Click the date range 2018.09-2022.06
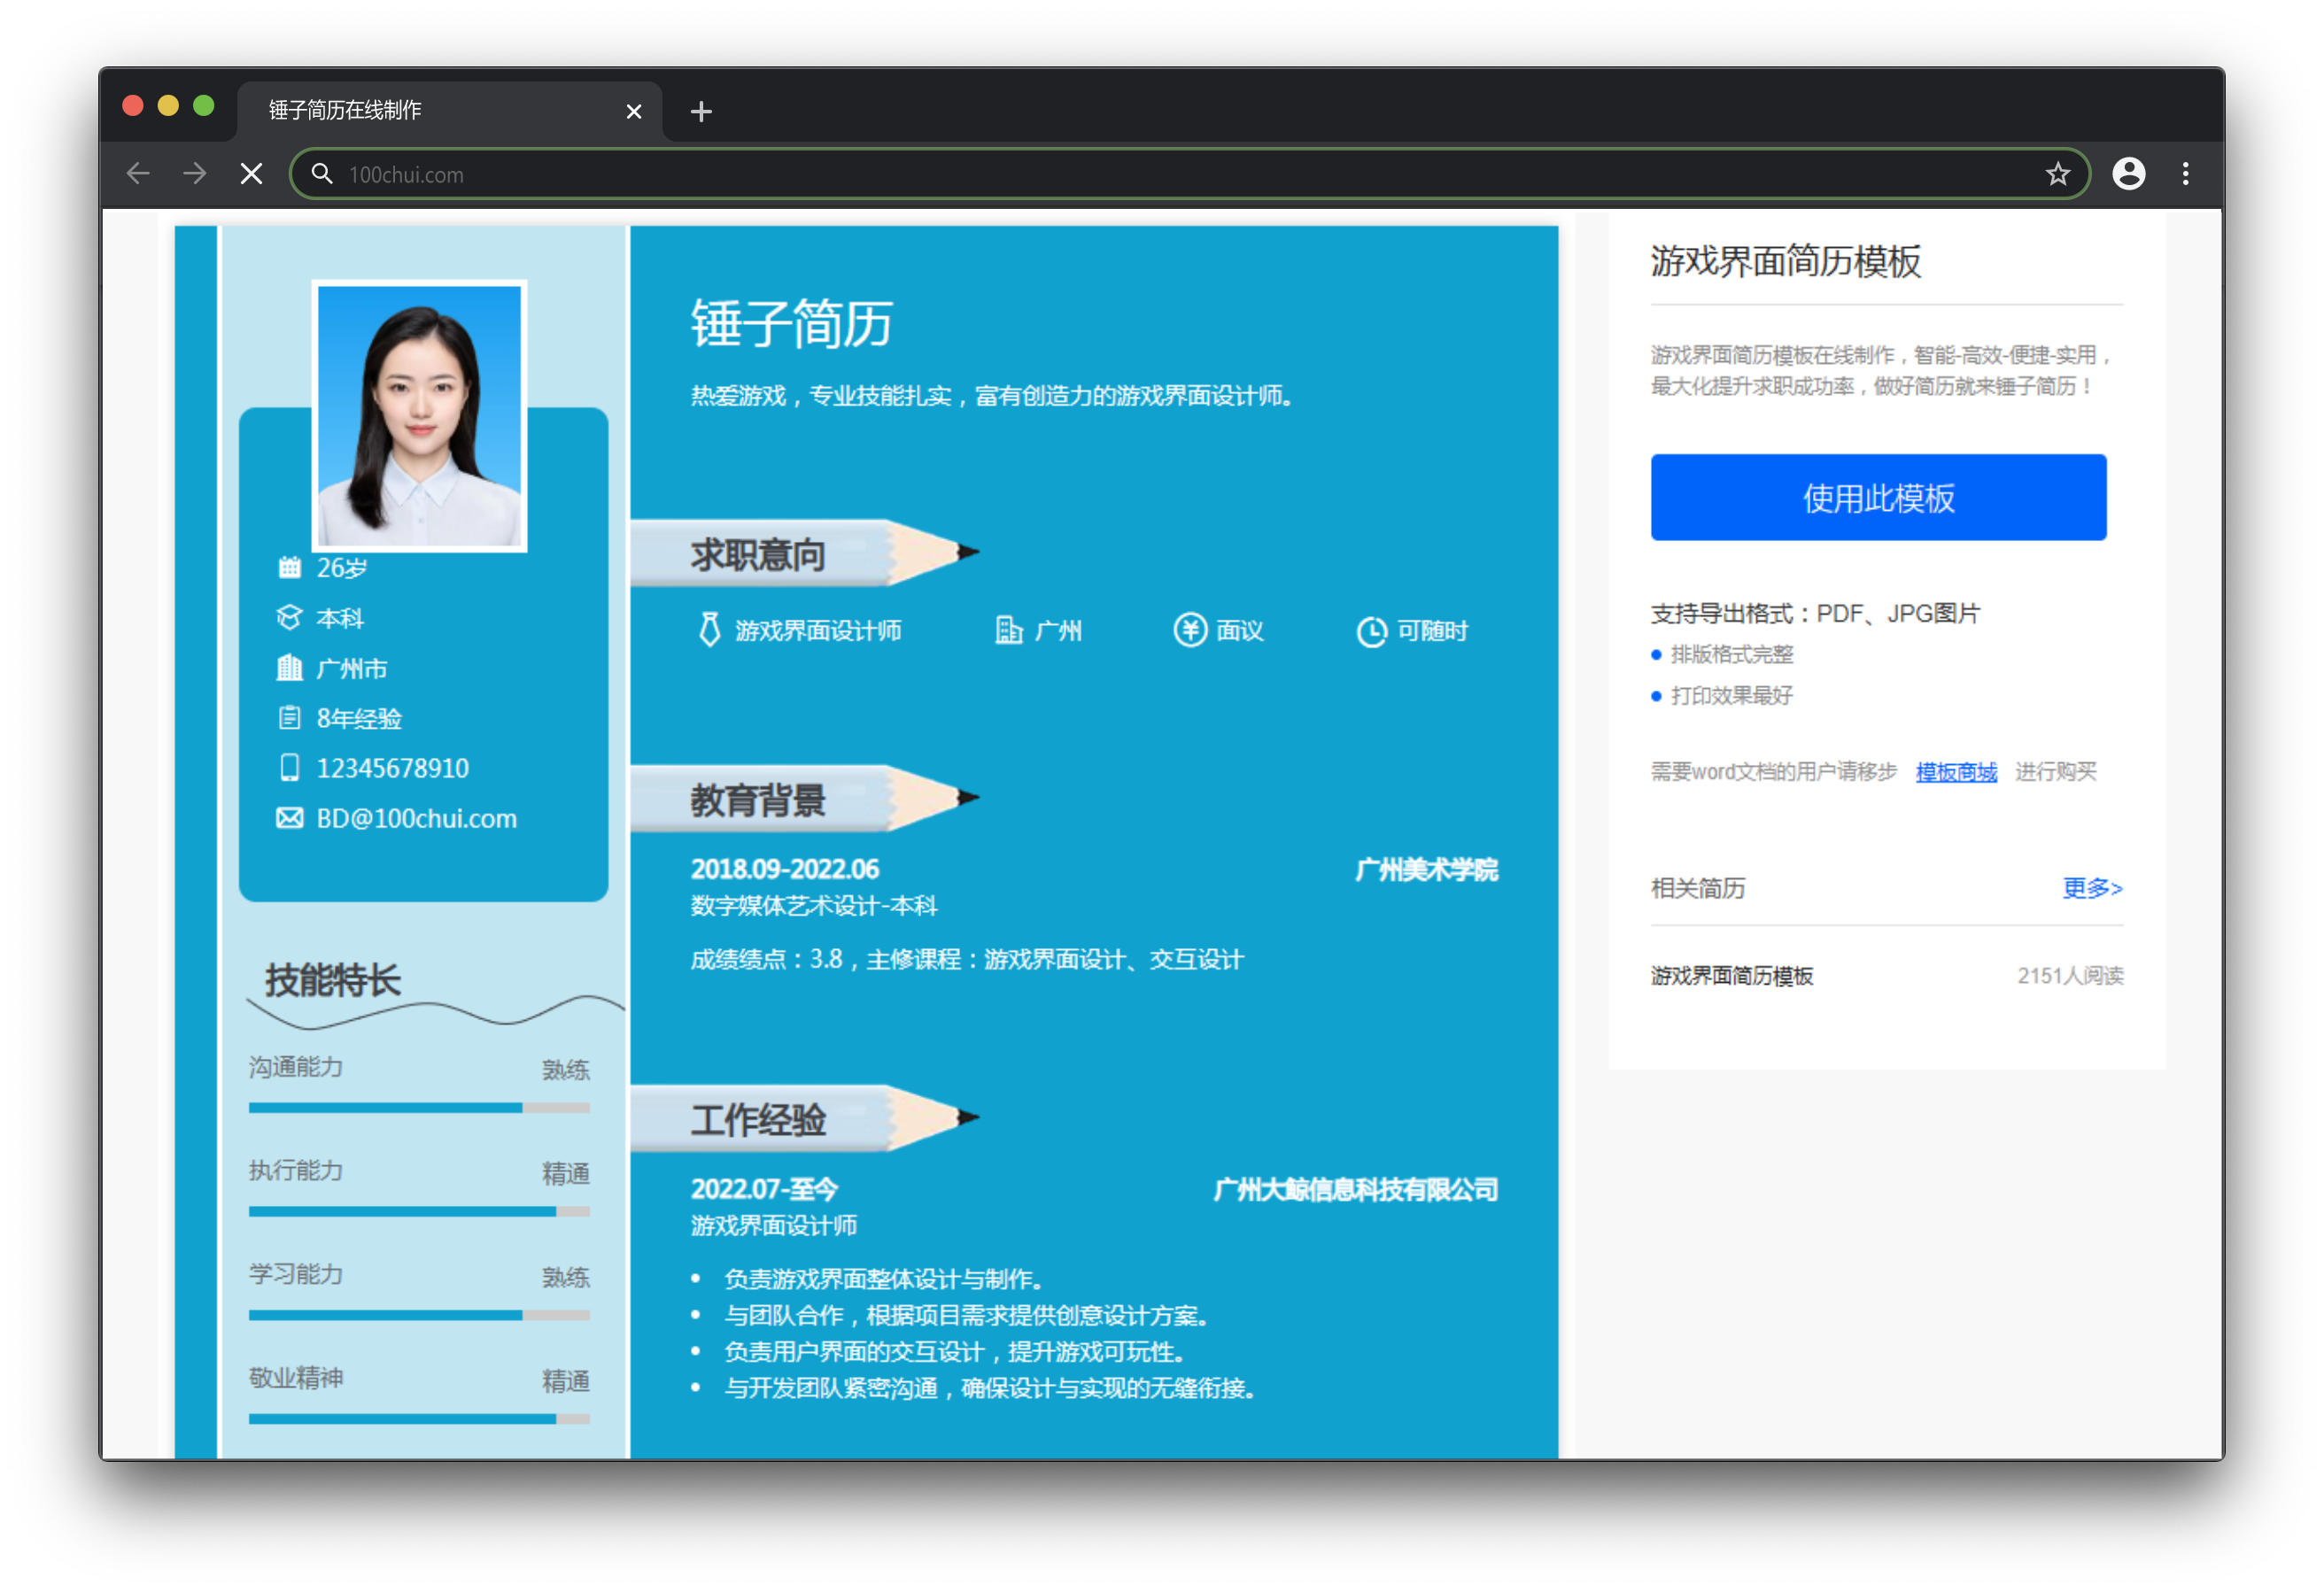2324x1592 pixels. (x=784, y=868)
